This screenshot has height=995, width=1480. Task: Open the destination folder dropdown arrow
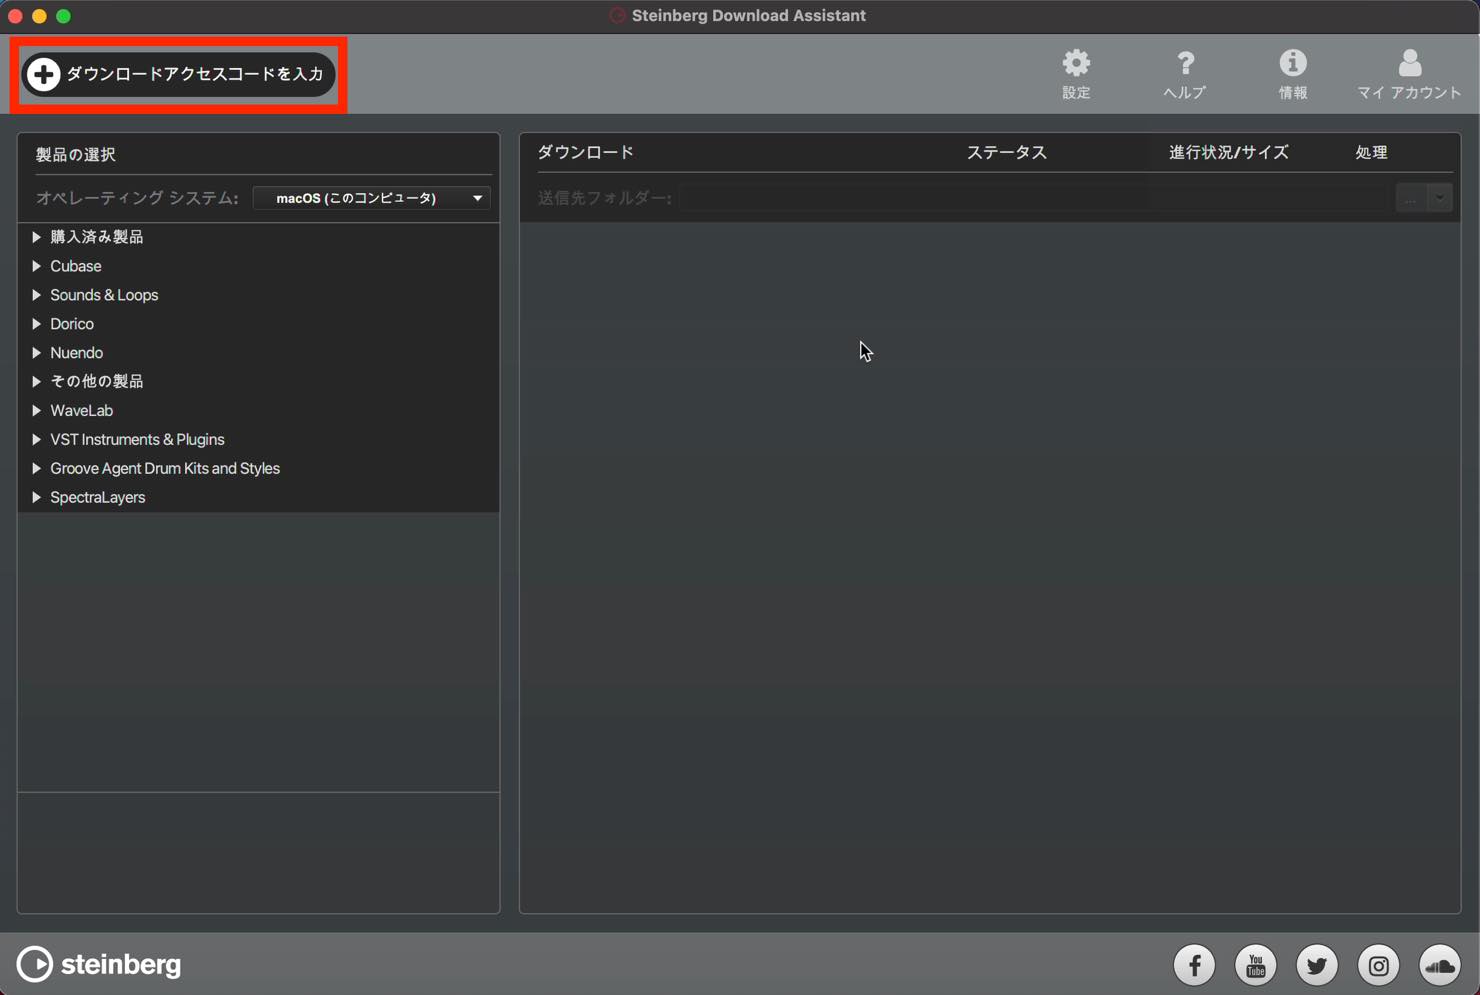pyautogui.click(x=1440, y=198)
